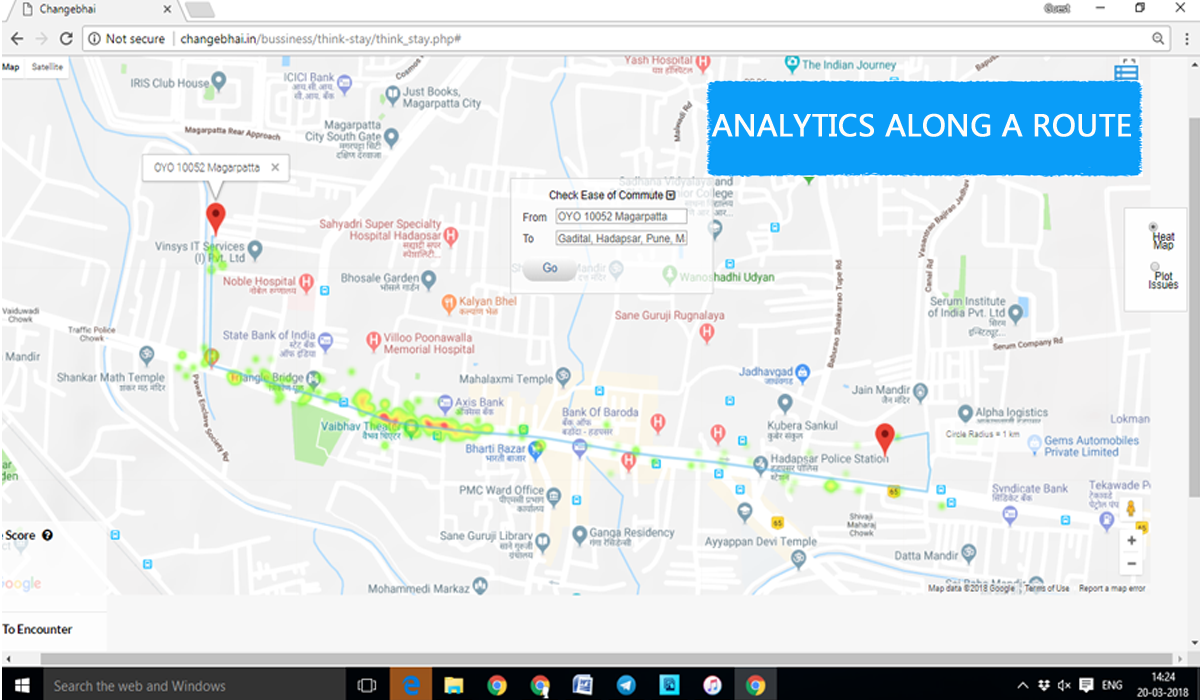Viewport: 1200px width, 700px height.
Task: Collapse the Check Ease of Commute panel
Action: coord(671,196)
